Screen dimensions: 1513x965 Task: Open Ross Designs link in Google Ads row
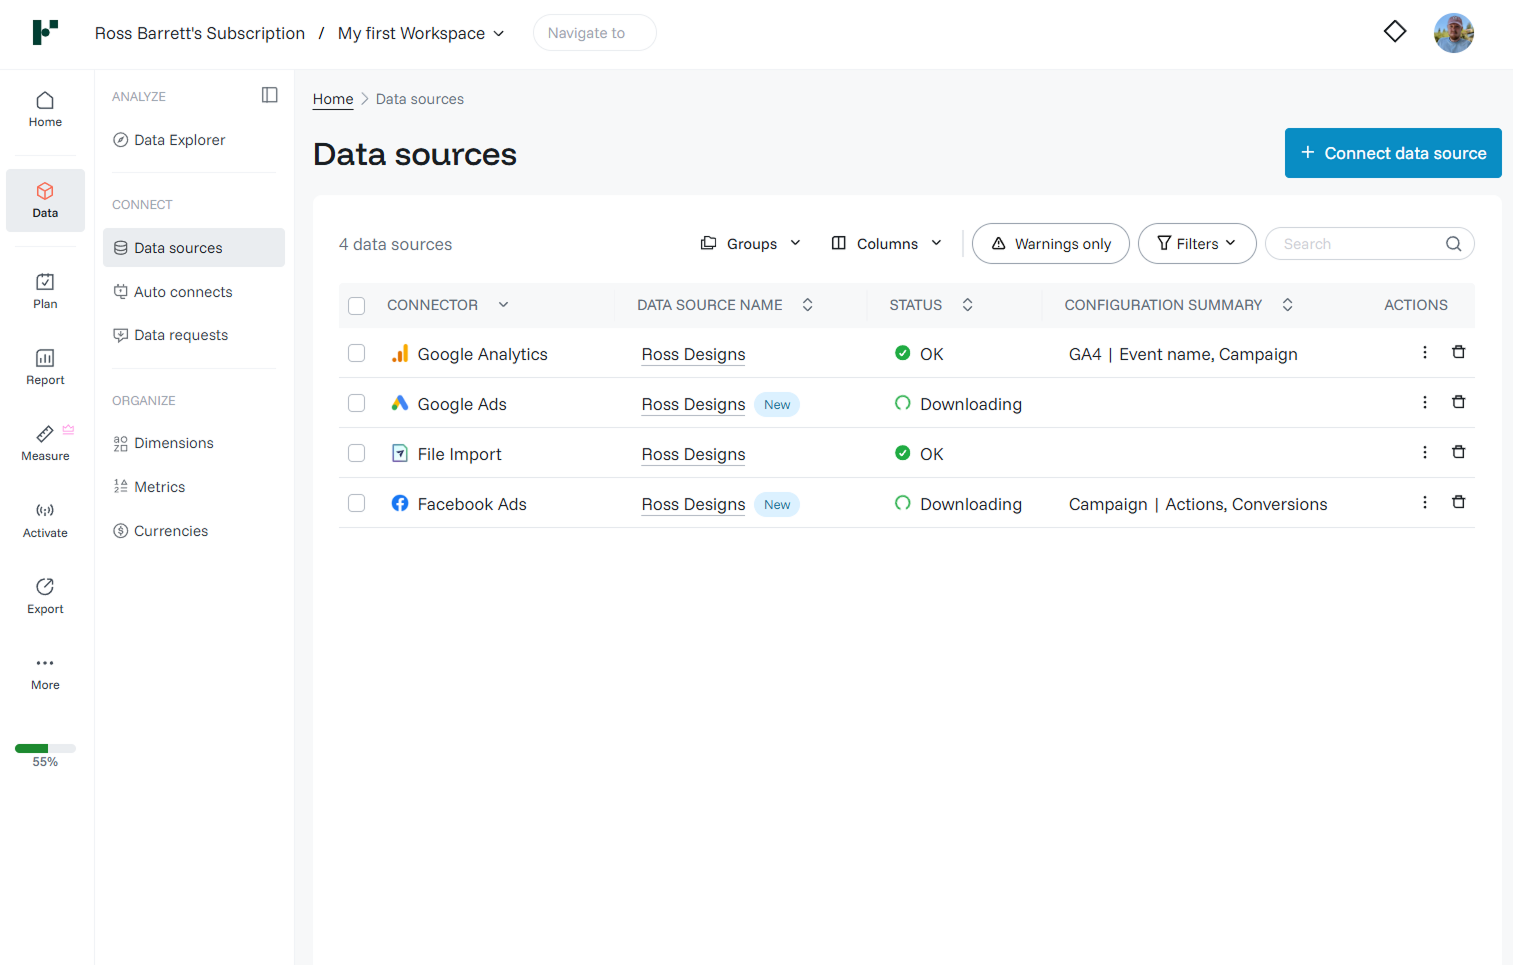(693, 404)
